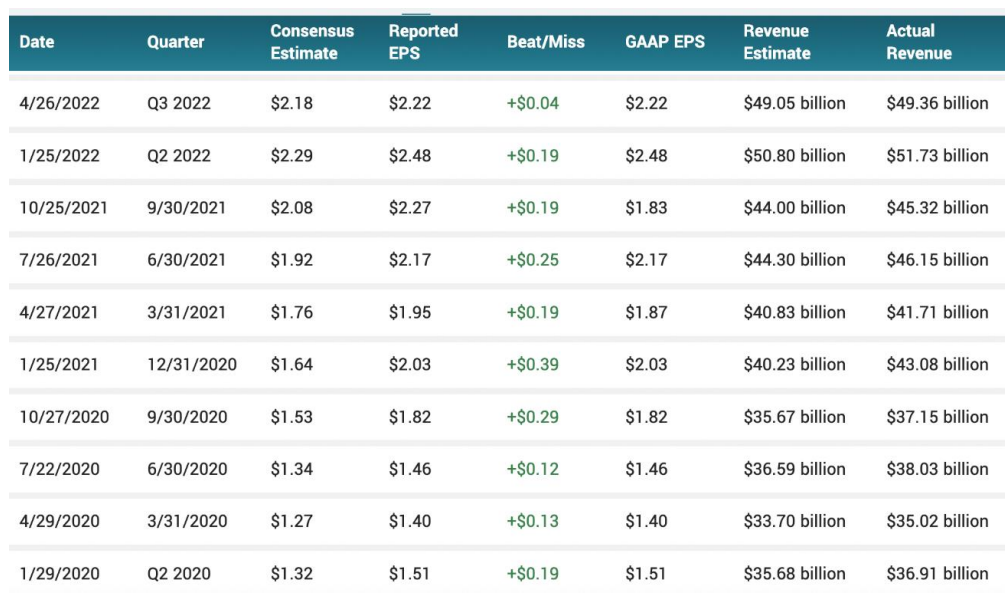The image size is (1005, 598).
Task: Select the +$0.25 beat value
Action: coord(532,260)
